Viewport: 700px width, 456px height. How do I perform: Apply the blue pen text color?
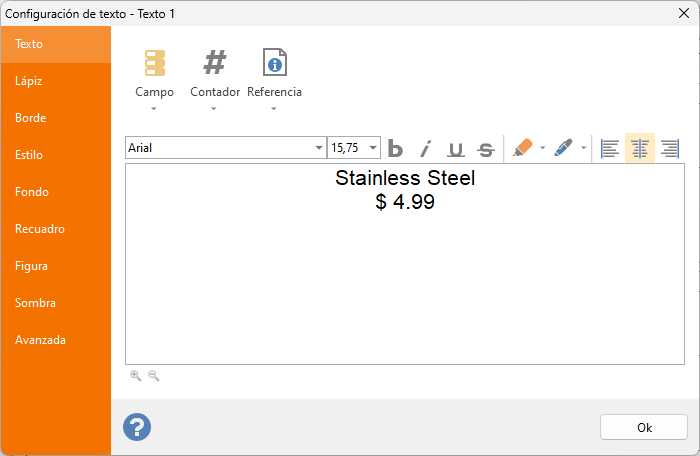[563, 148]
